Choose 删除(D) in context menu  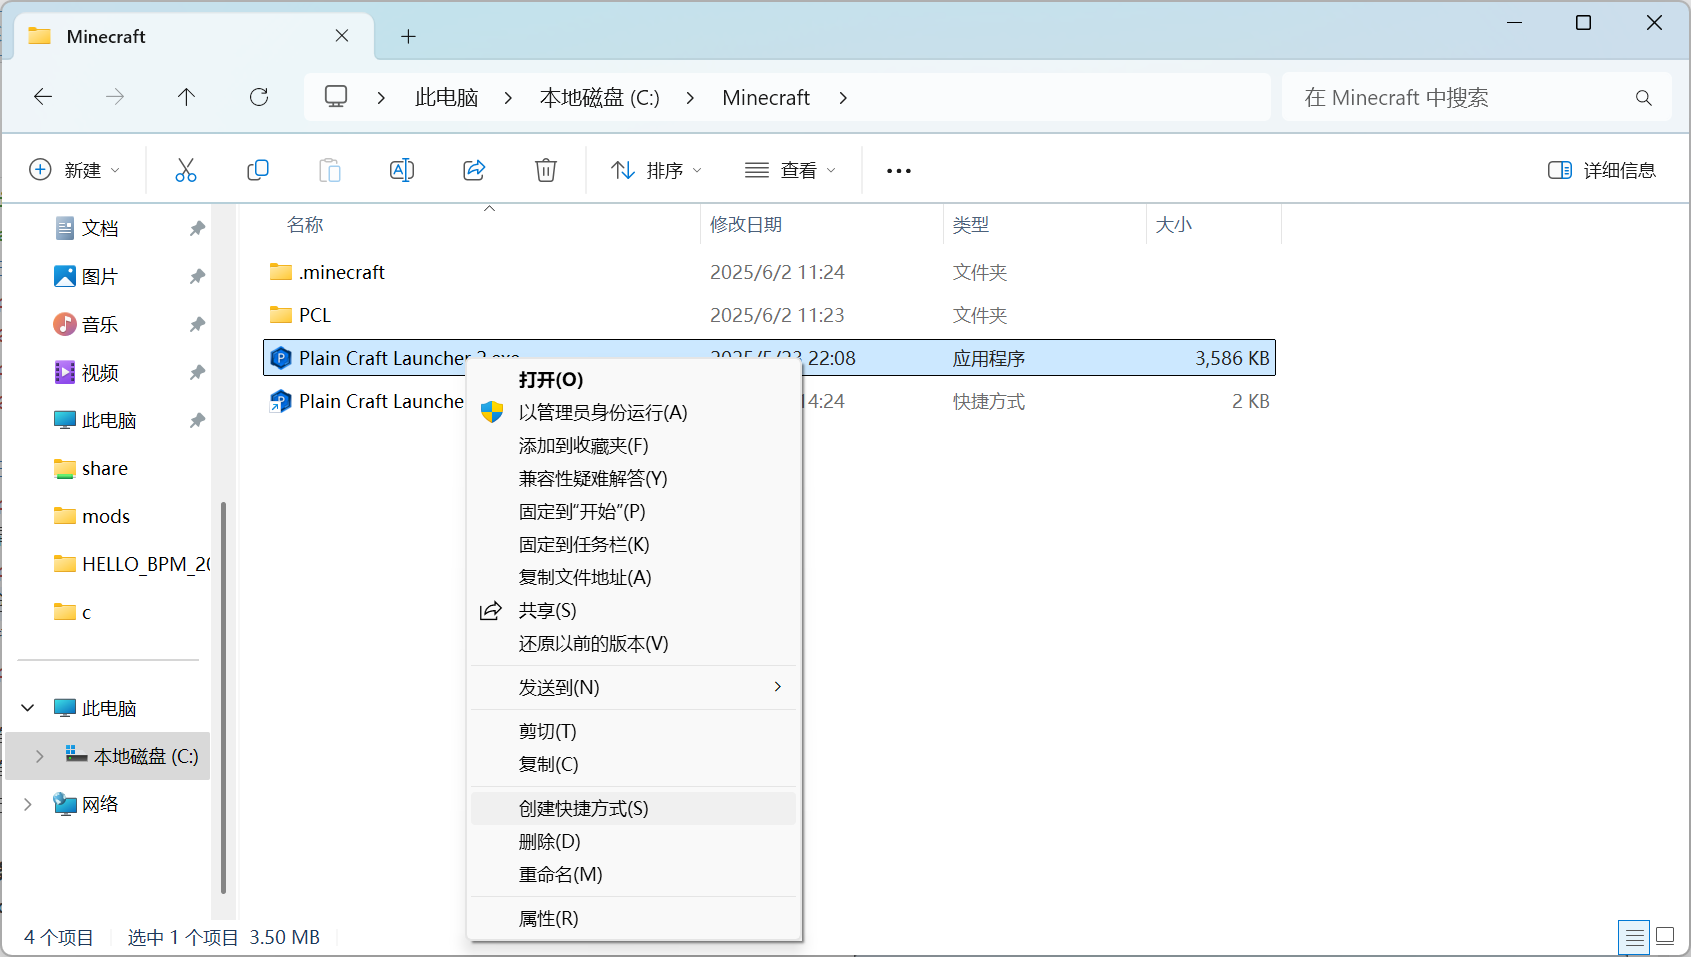click(x=634, y=842)
